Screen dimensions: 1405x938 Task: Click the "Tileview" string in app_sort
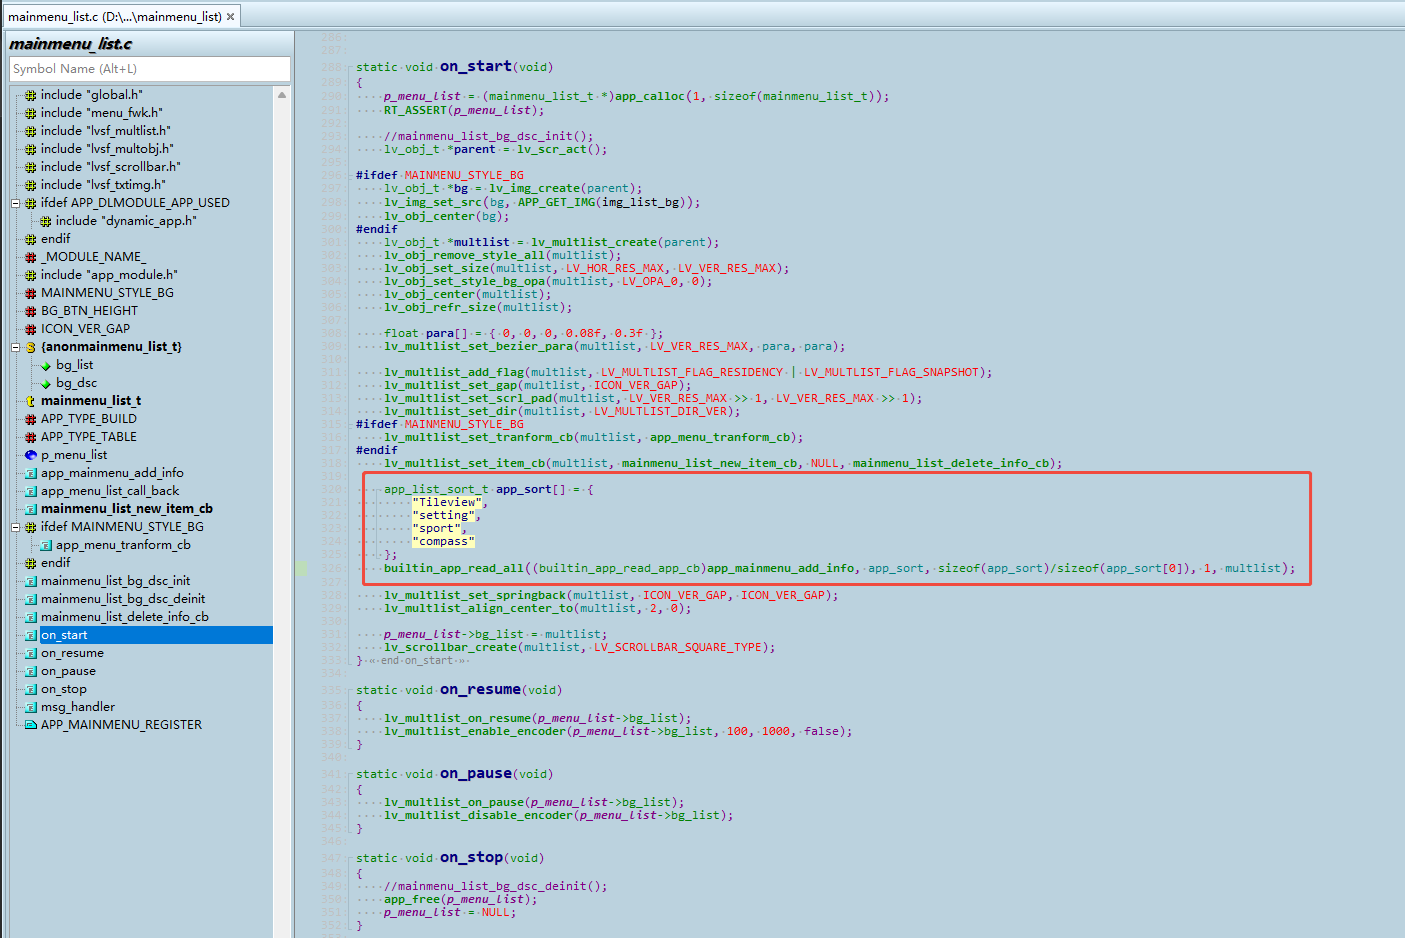click(x=446, y=502)
